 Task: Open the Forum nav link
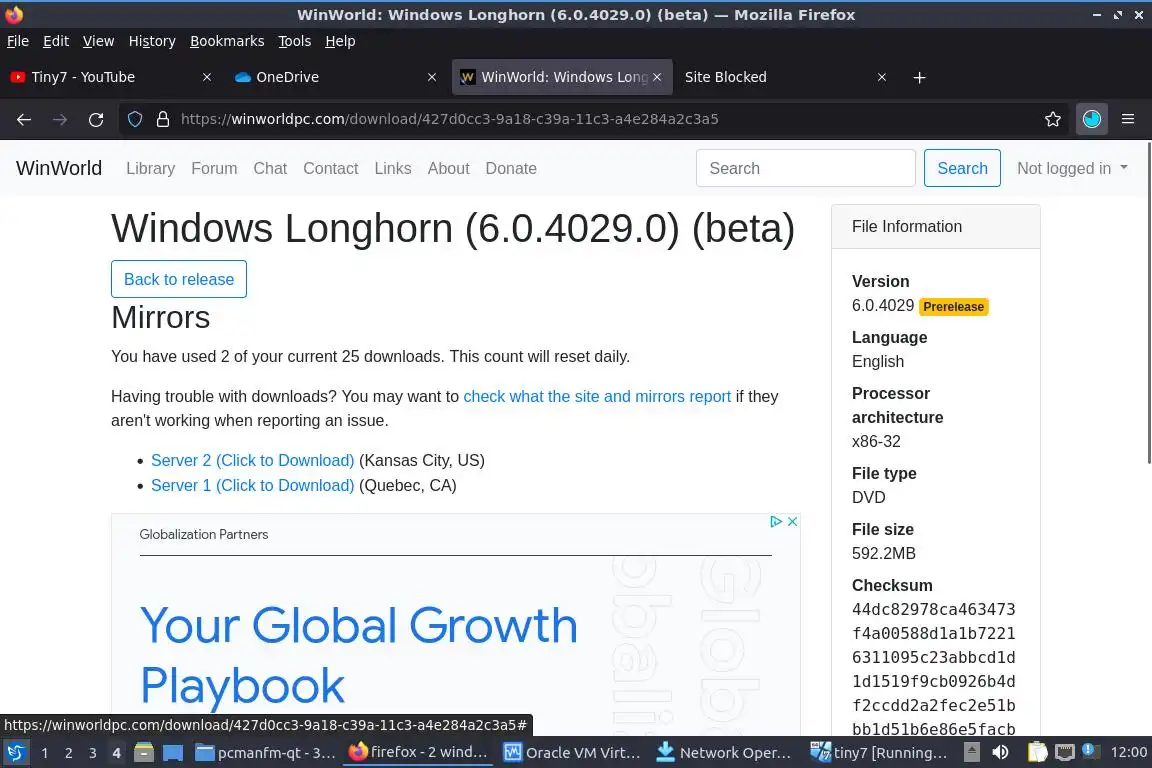pyautogui.click(x=215, y=168)
